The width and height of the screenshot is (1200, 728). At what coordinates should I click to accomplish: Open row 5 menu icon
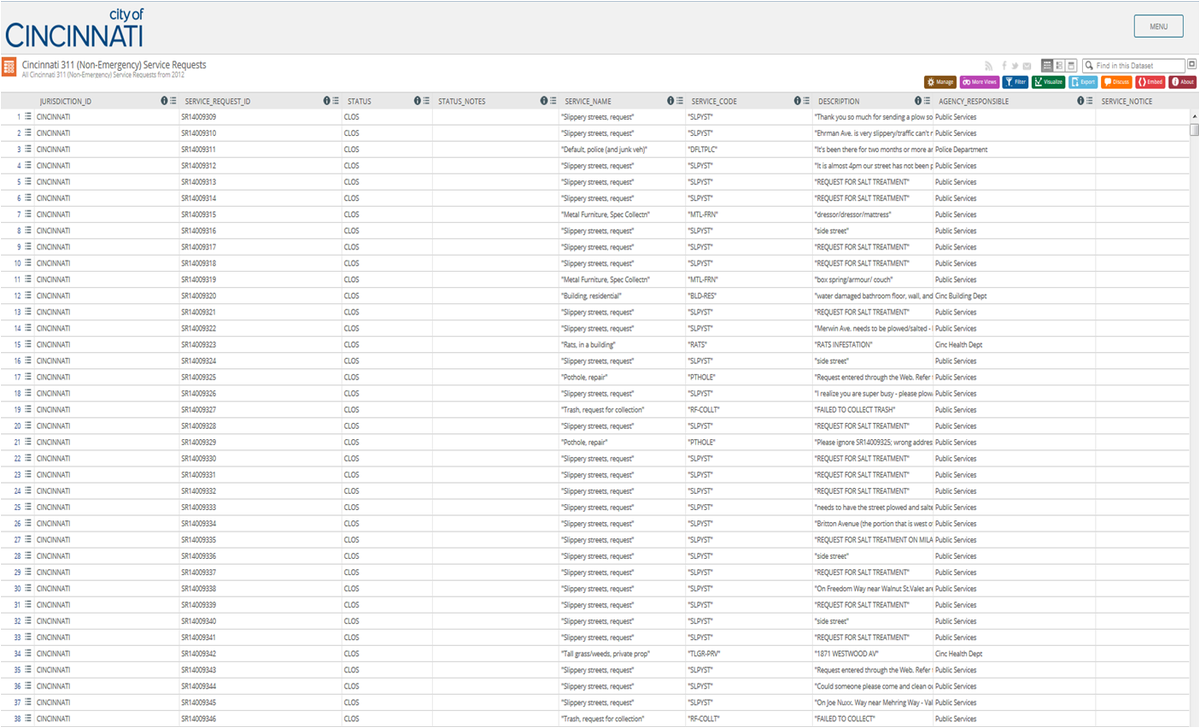tap(28, 181)
